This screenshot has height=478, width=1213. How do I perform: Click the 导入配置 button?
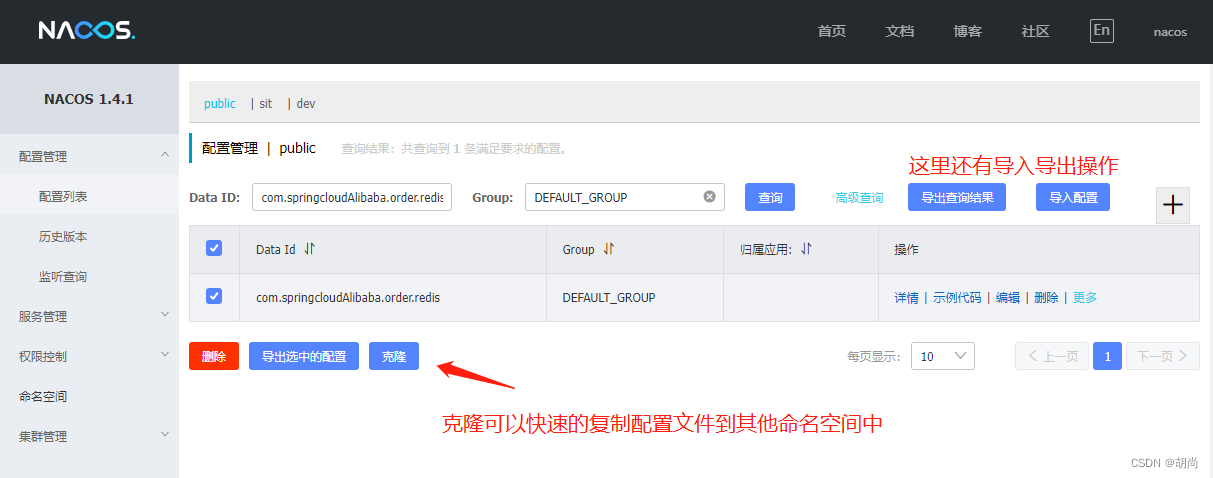point(1073,197)
